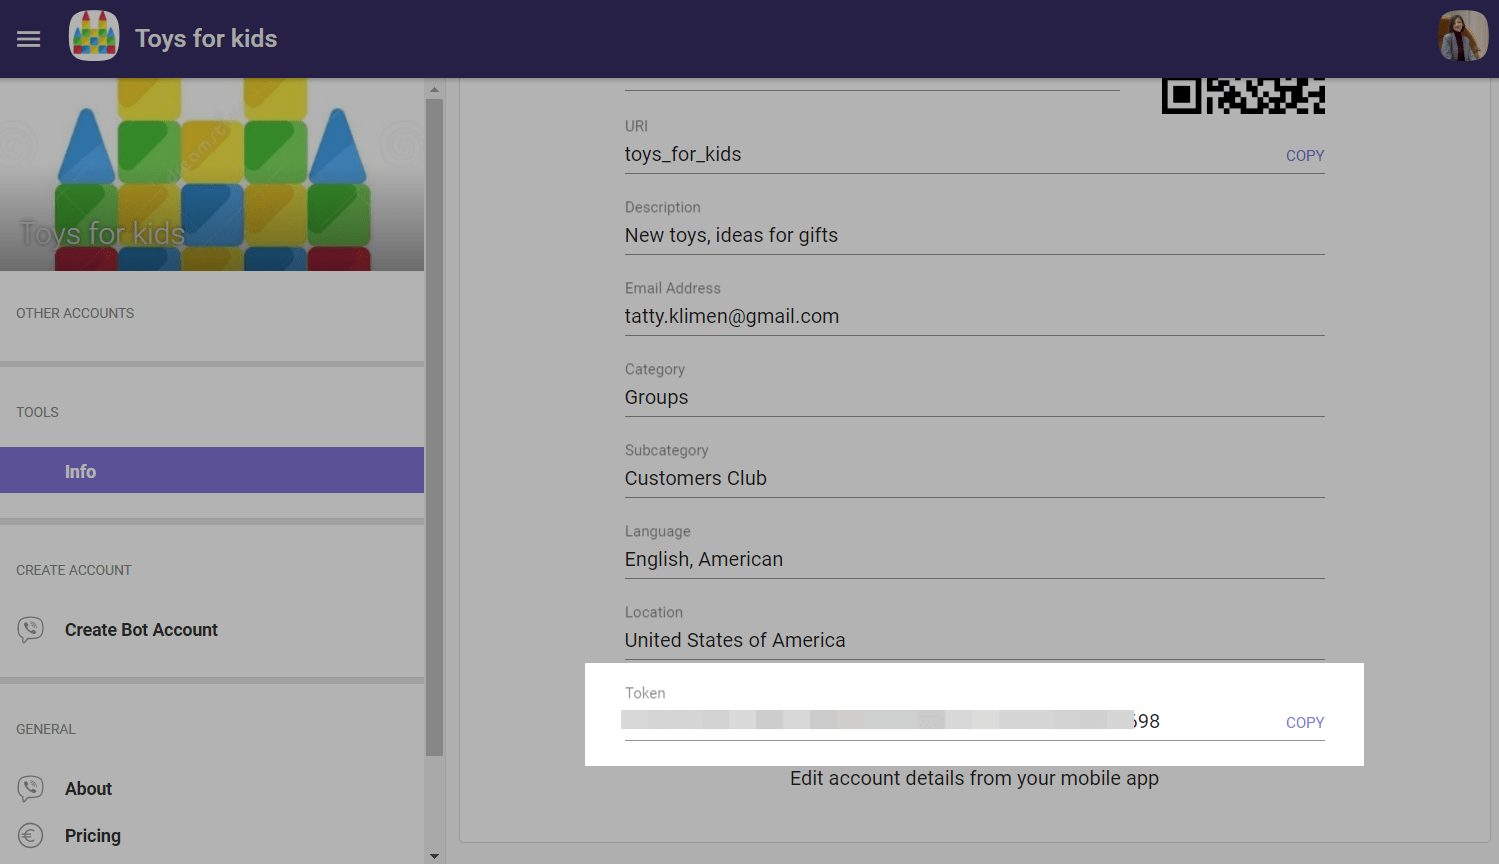Click the GENERAL section heading
Viewport: 1499px width, 864px height.
click(x=46, y=729)
